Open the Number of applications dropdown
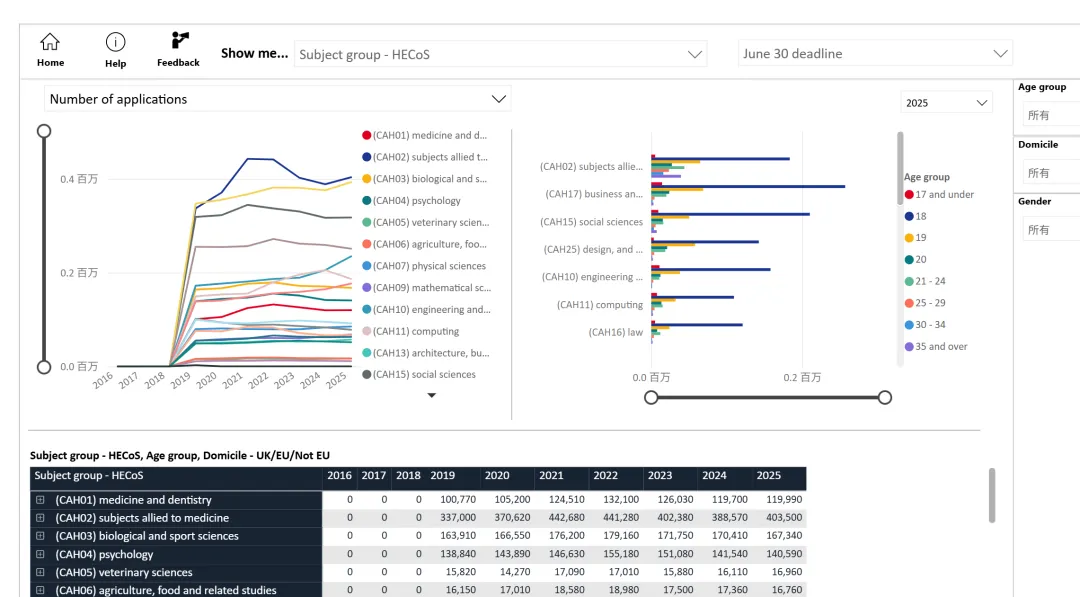 [278, 99]
